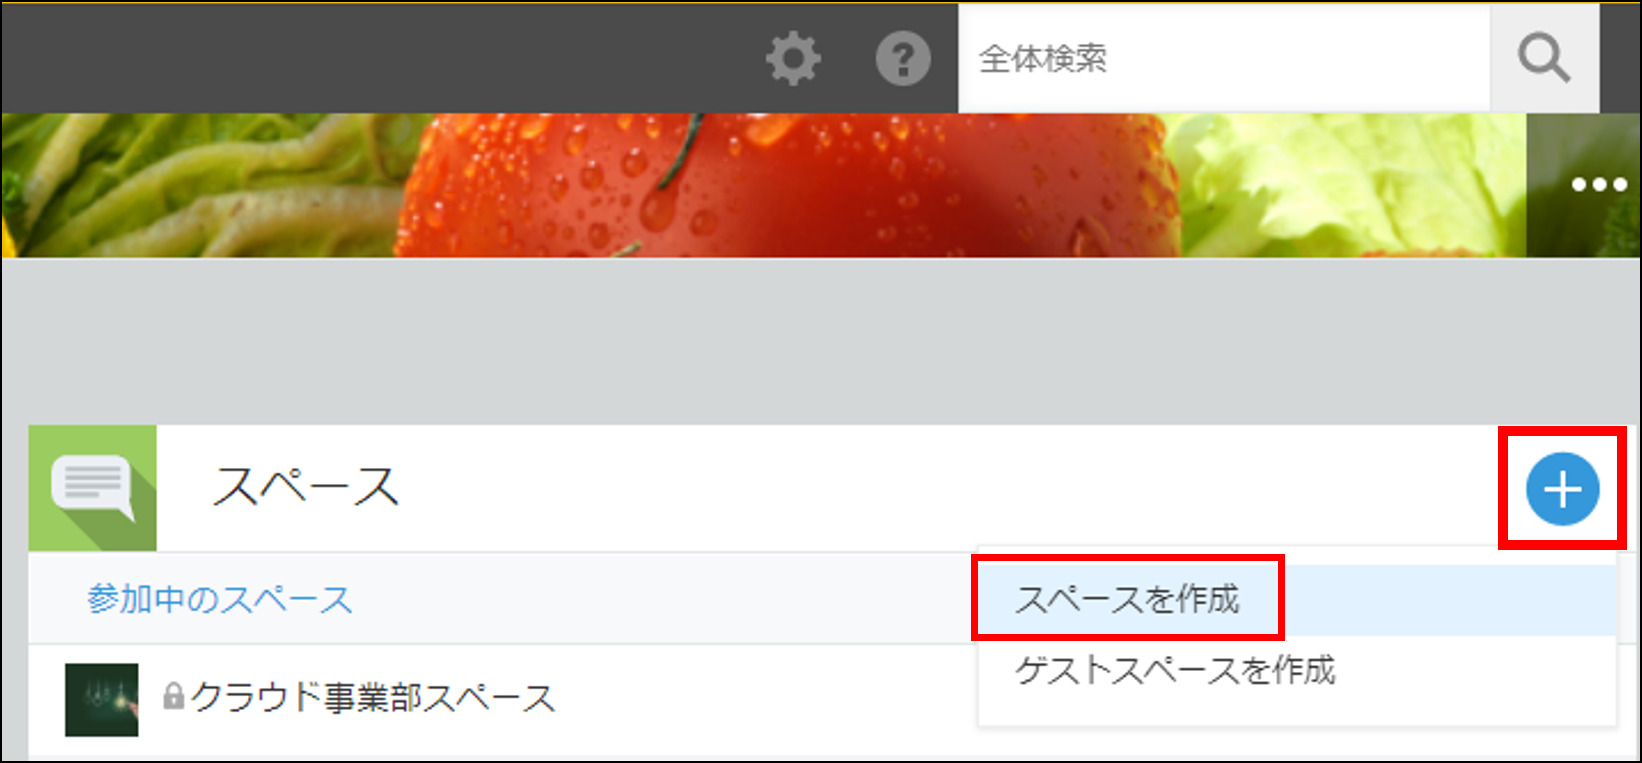Image resolution: width=1642 pixels, height=763 pixels.
Task: Open the three-dots cover image menu
Action: tap(1597, 185)
